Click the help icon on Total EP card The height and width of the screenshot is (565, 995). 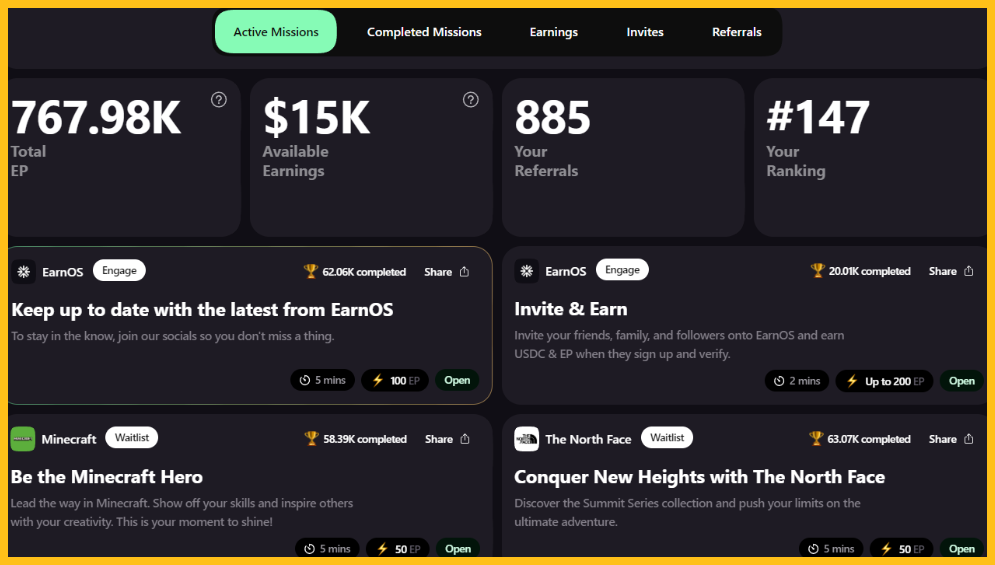click(x=219, y=100)
